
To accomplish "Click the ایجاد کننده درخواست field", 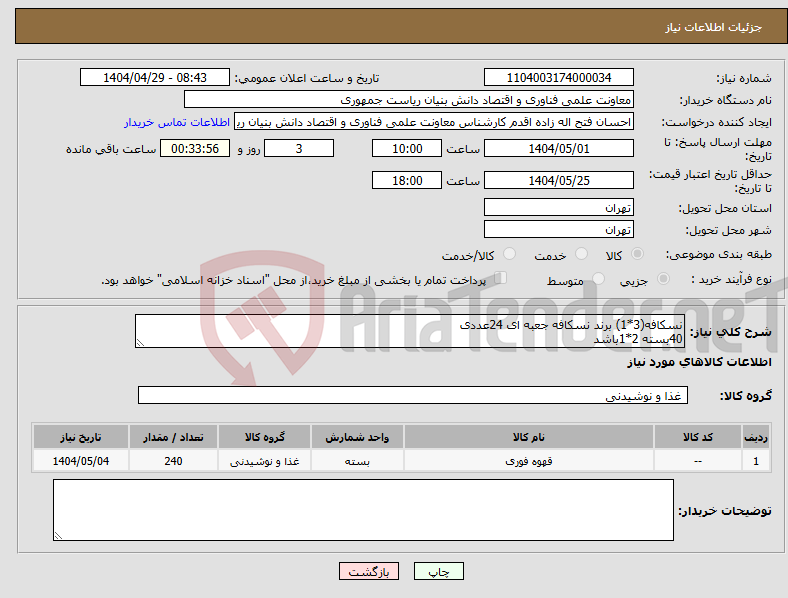I will pos(434,122).
